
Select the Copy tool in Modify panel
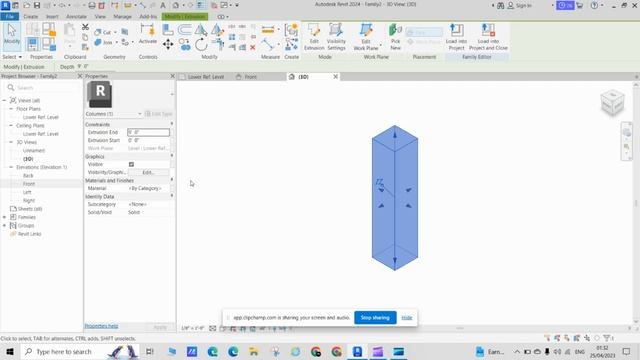pos(184,44)
